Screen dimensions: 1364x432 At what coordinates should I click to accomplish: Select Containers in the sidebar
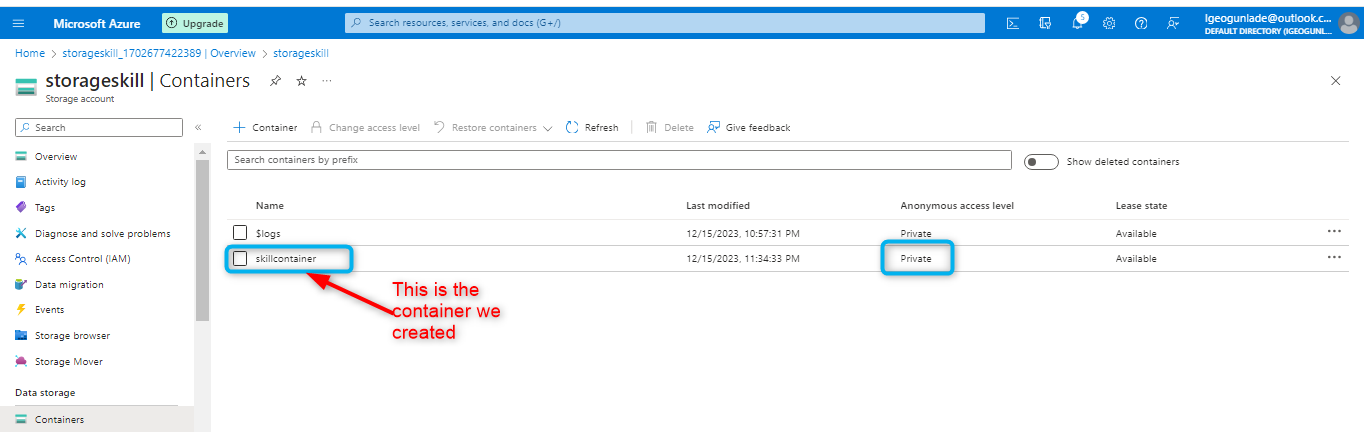click(x=59, y=420)
